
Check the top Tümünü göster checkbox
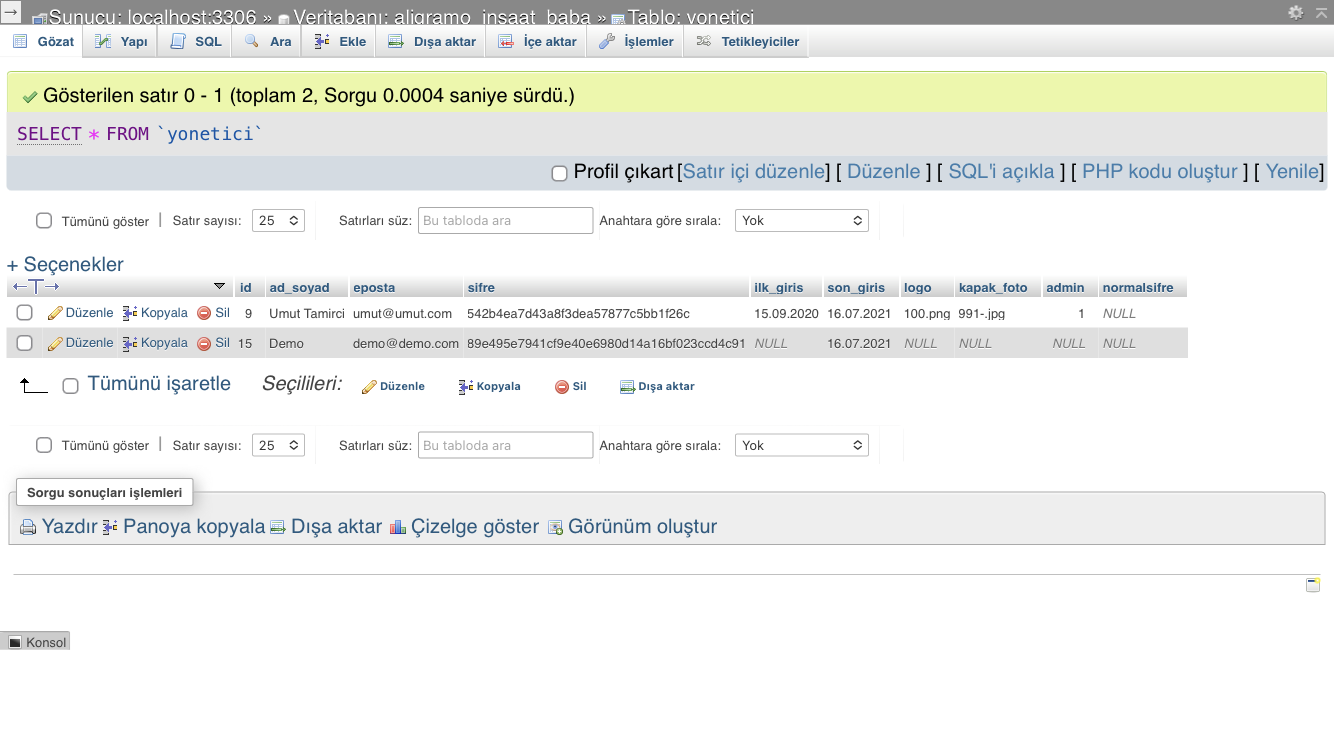click(44, 221)
